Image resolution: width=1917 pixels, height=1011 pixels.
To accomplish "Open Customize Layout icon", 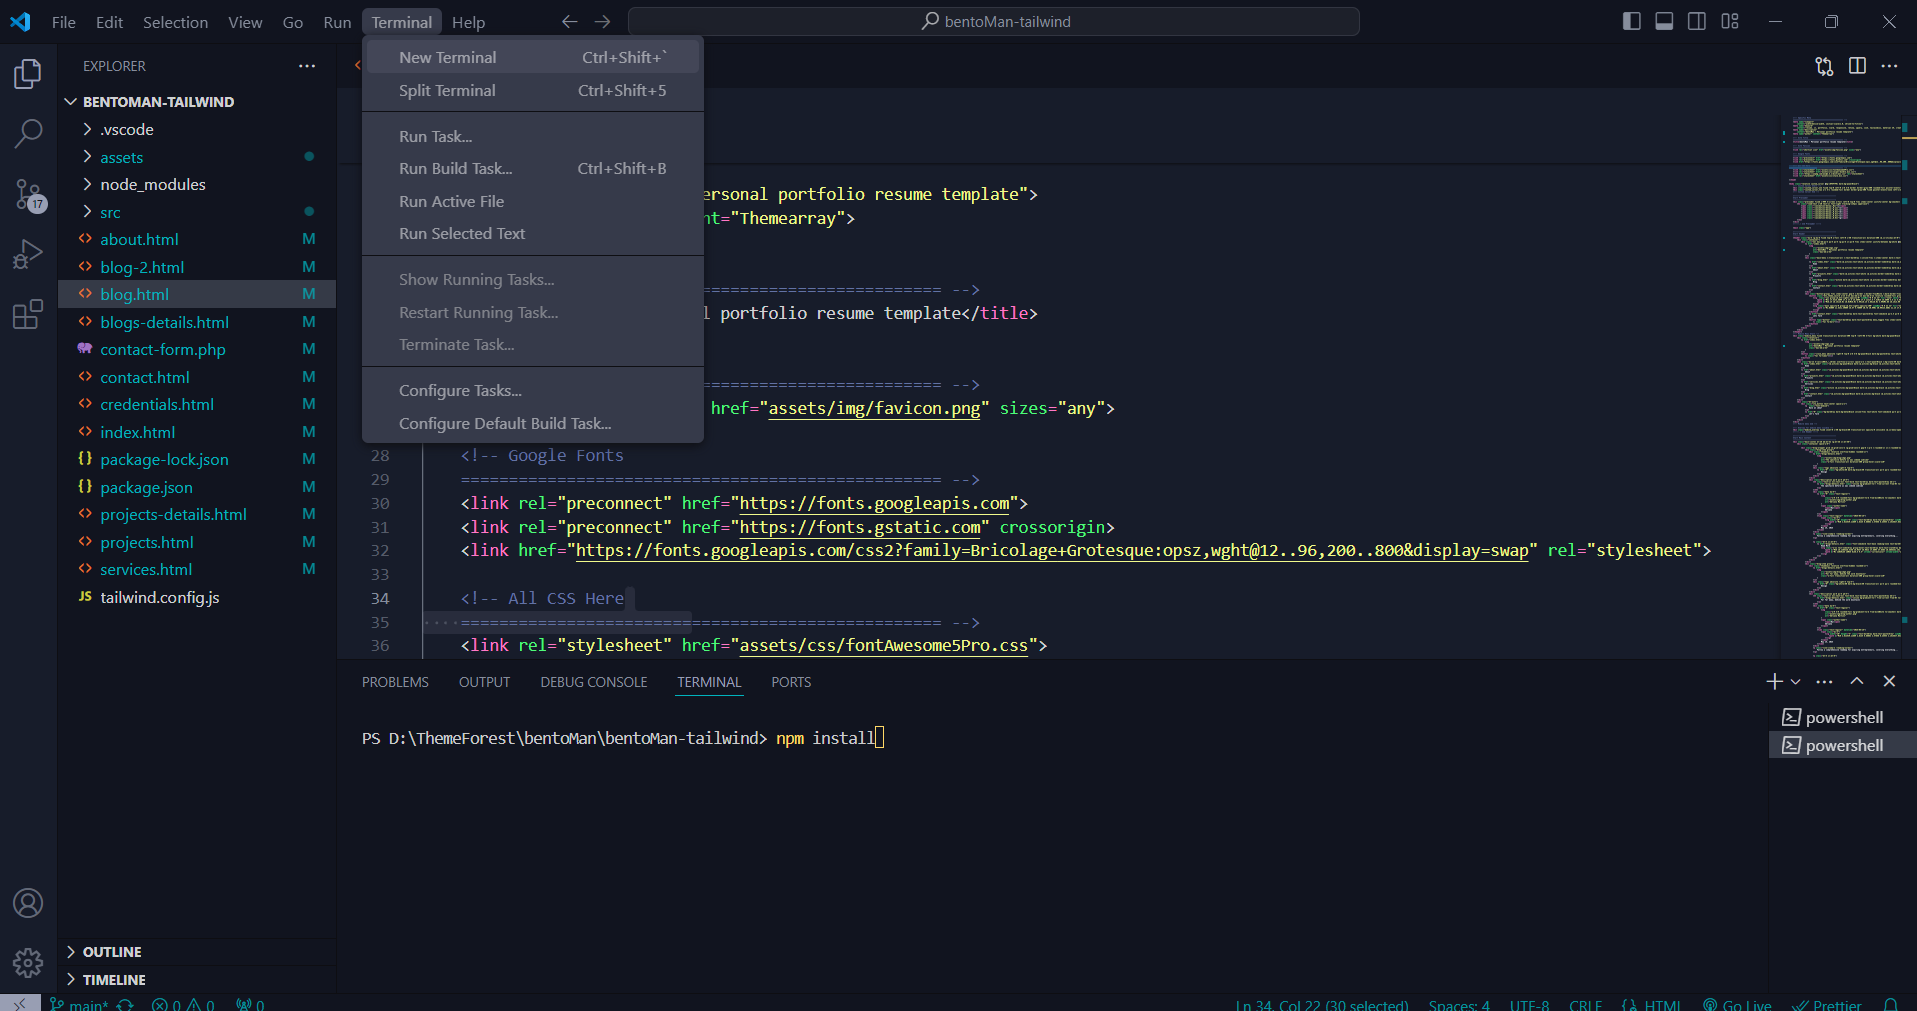I will (x=1730, y=21).
